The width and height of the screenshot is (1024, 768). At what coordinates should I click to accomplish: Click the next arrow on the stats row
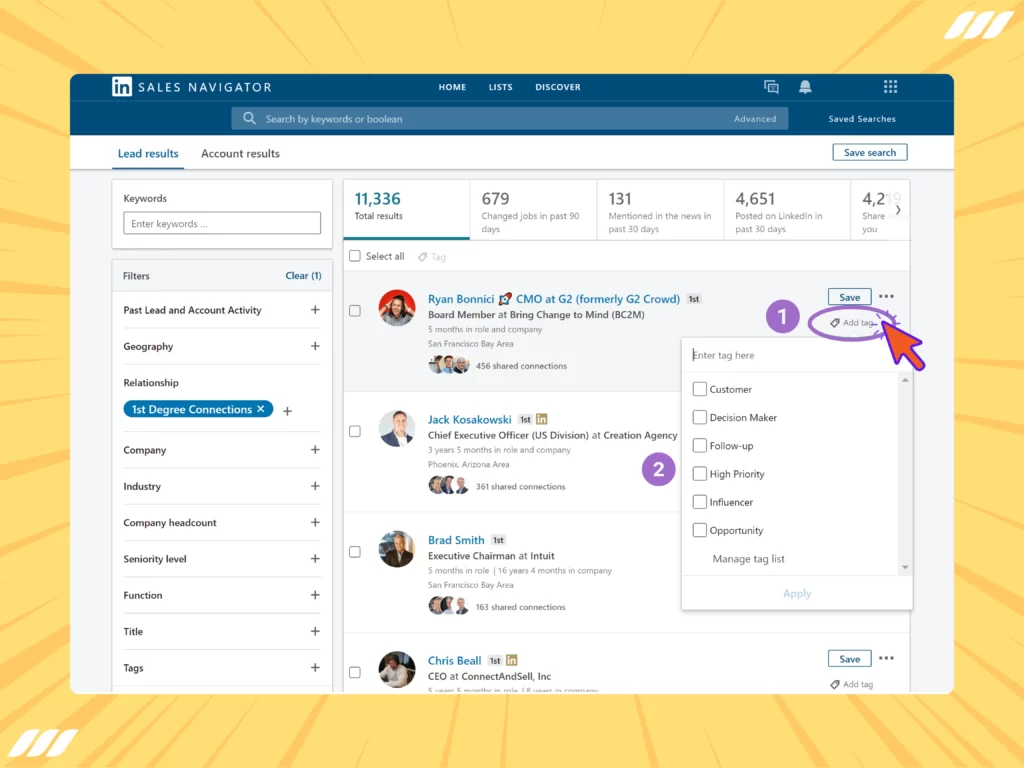pyautogui.click(x=899, y=210)
